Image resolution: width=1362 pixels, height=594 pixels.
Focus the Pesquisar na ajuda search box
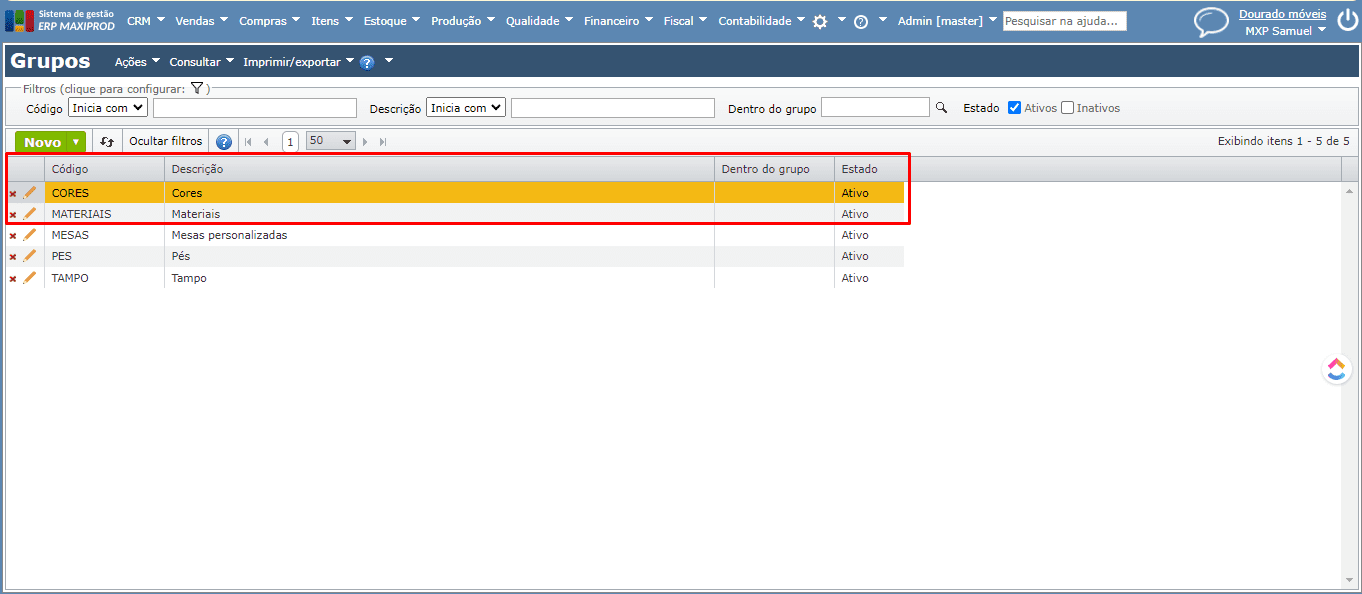click(x=1065, y=21)
